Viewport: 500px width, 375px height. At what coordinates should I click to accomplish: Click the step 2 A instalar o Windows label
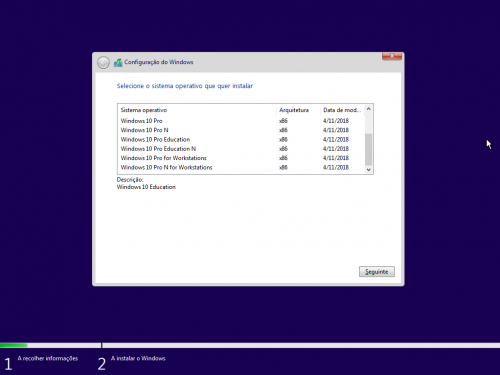click(138, 358)
